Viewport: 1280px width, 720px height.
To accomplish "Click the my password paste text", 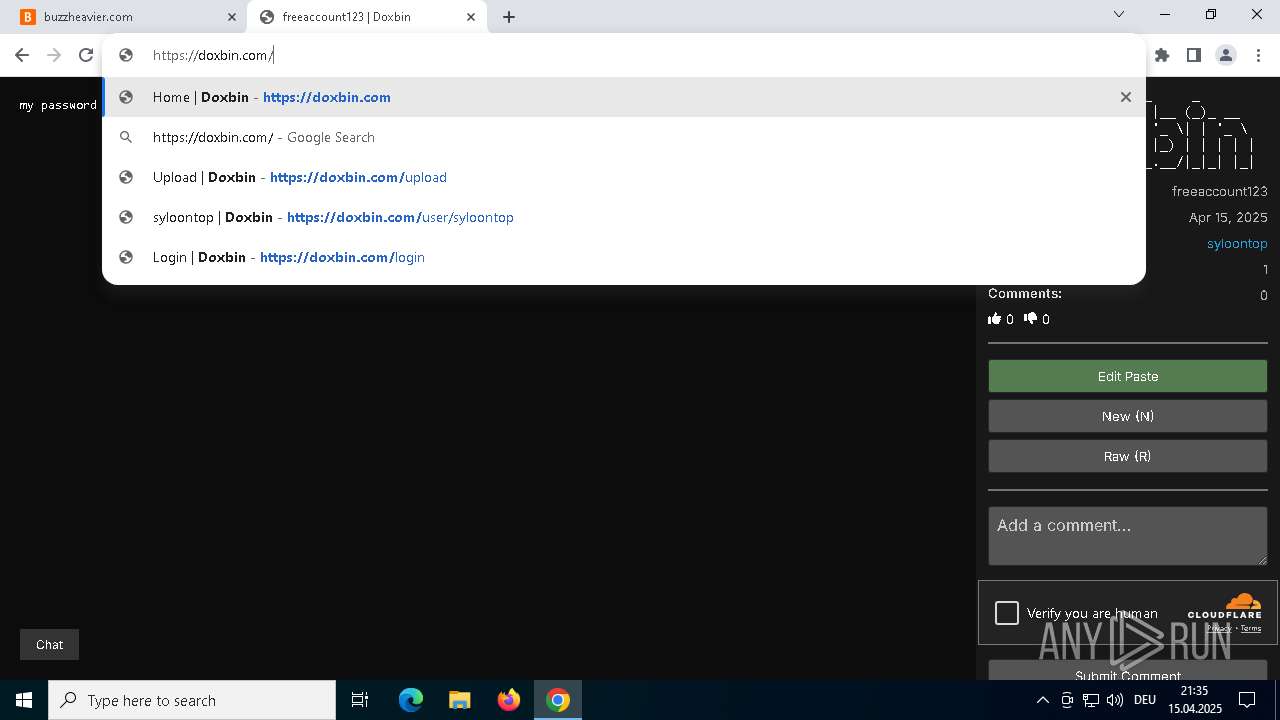I will pos(58,105).
